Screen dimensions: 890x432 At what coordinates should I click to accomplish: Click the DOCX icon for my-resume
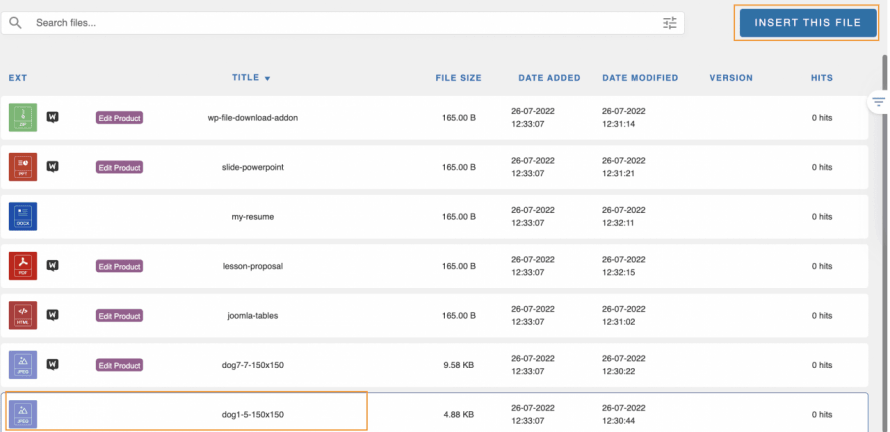[23, 216]
